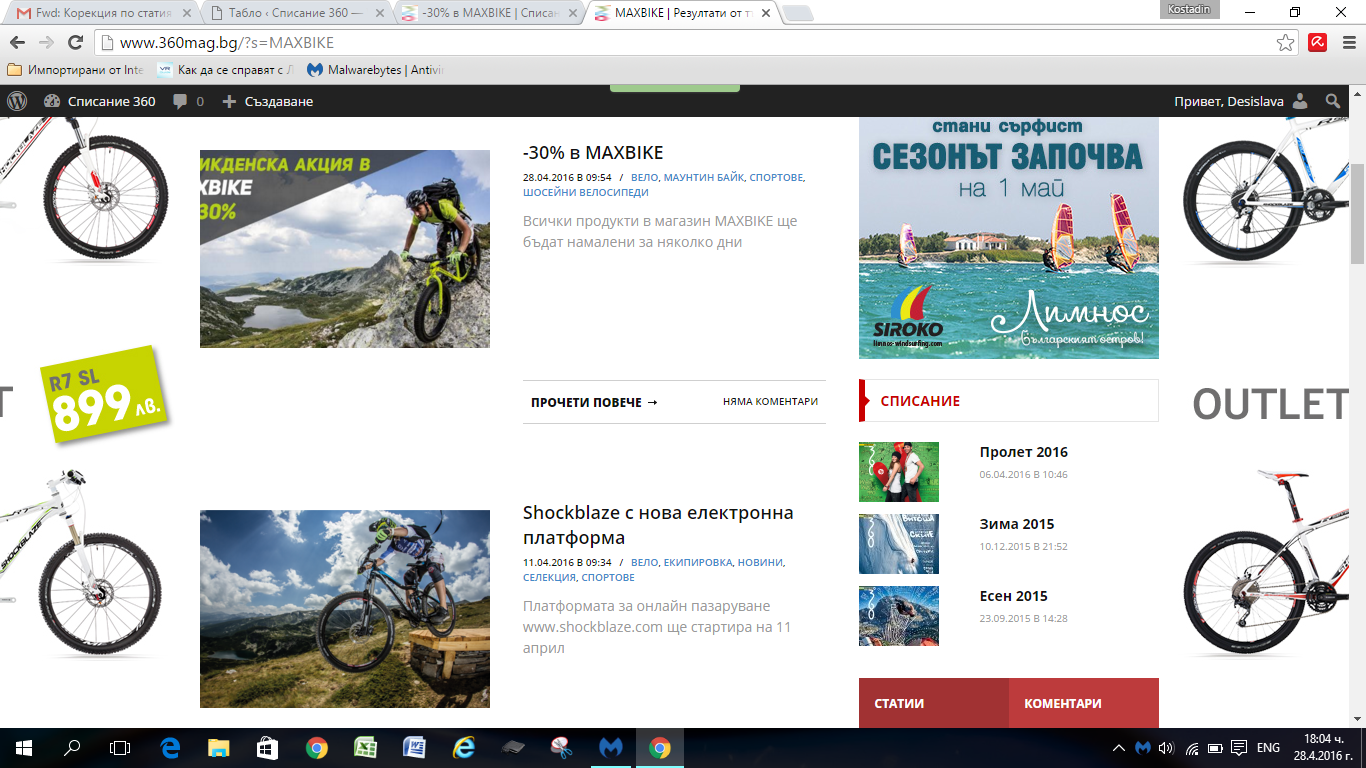Click the ЕКИПИРОВКА category link
Viewport: 1366px width, 768px height.
tap(697, 563)
